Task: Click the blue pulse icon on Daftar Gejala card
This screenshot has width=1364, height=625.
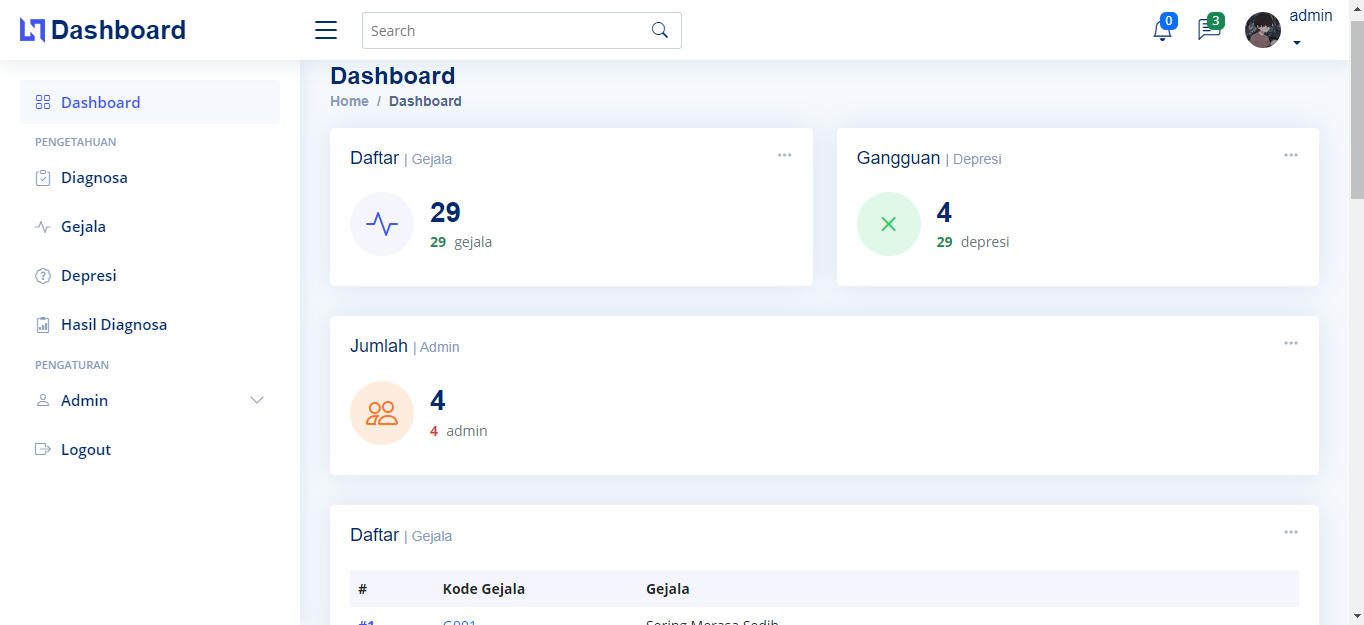Action: tap(381, 224)
